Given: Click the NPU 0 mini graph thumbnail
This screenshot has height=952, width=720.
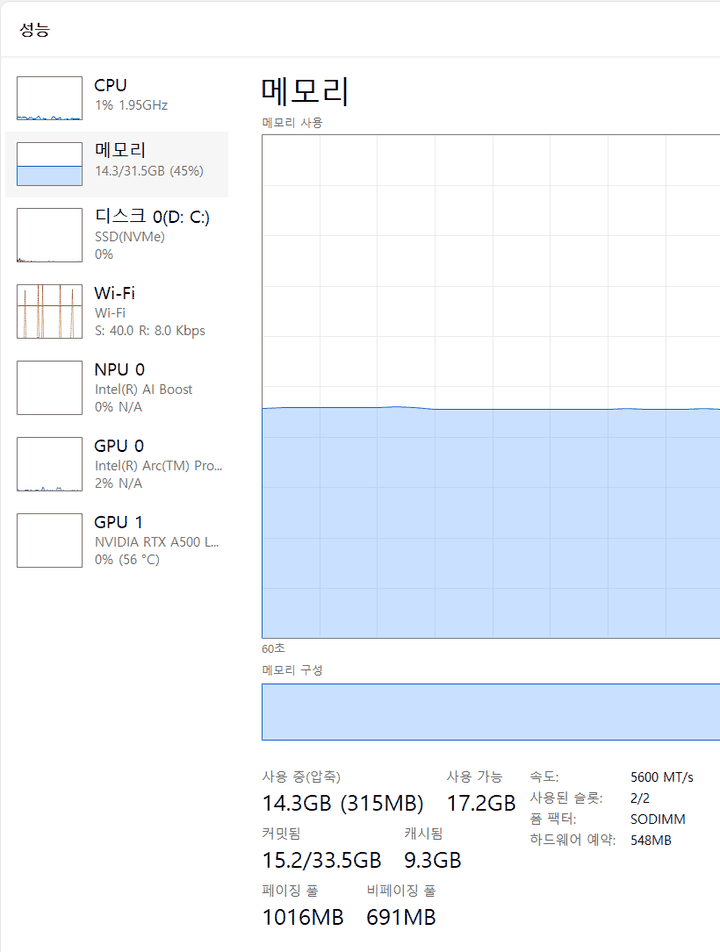Looking at the screenshot, I should pyautogui.click(x=49, y=388).
